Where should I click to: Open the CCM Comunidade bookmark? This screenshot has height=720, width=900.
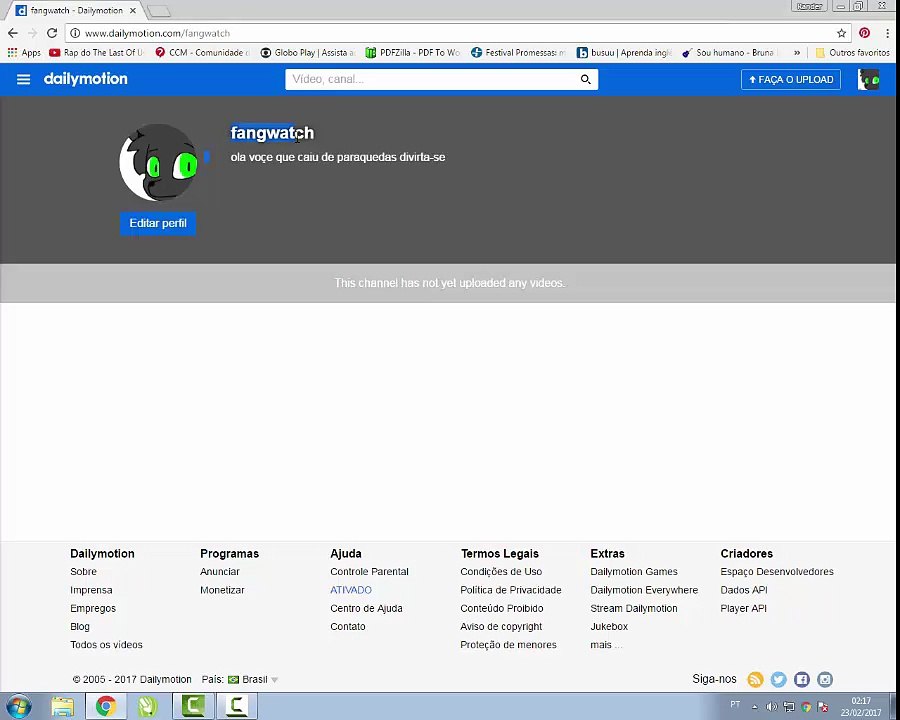tap(202, 52)
